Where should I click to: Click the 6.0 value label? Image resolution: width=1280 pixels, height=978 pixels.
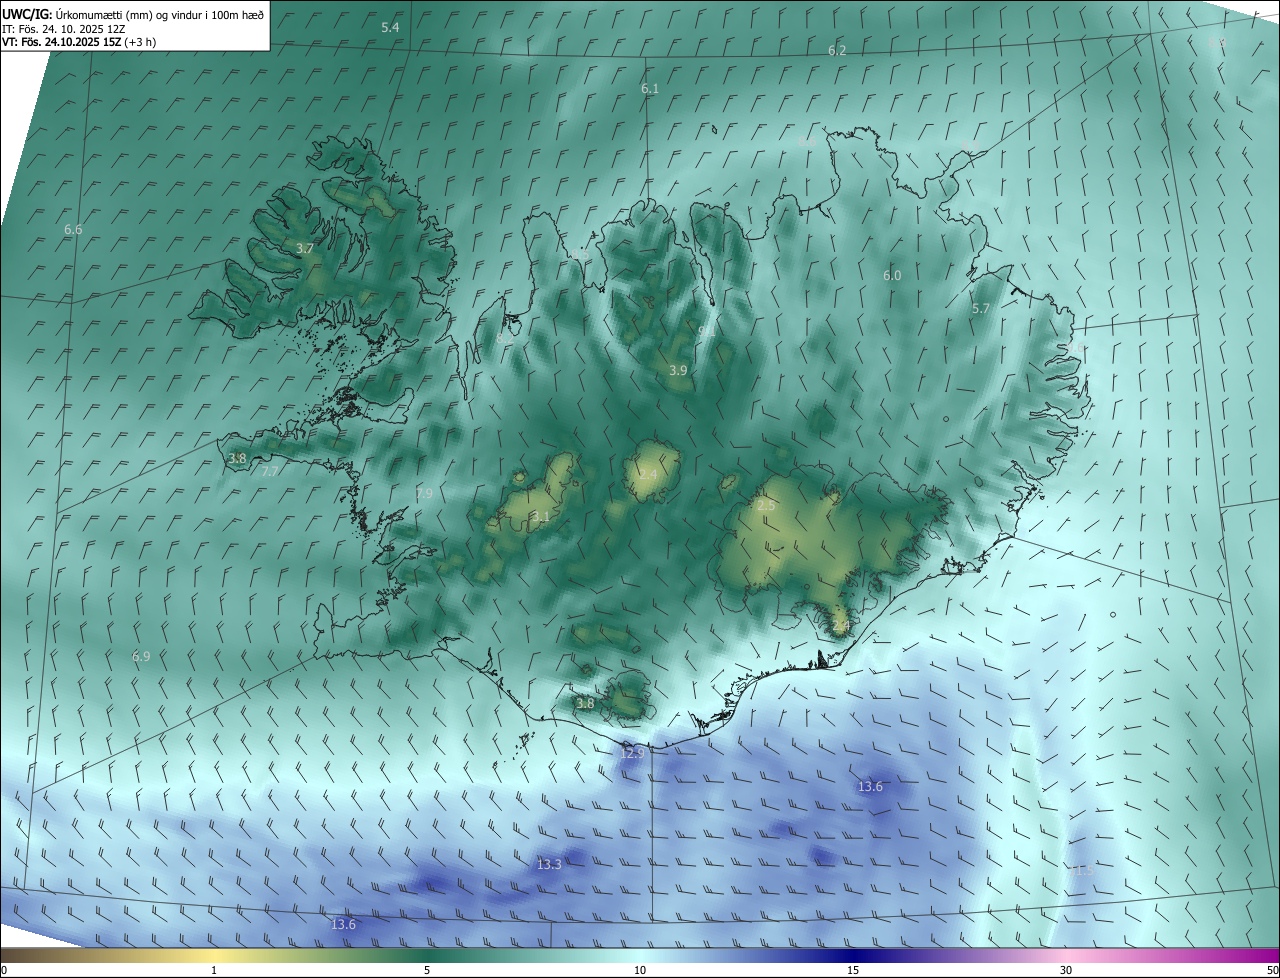[892, 275]
